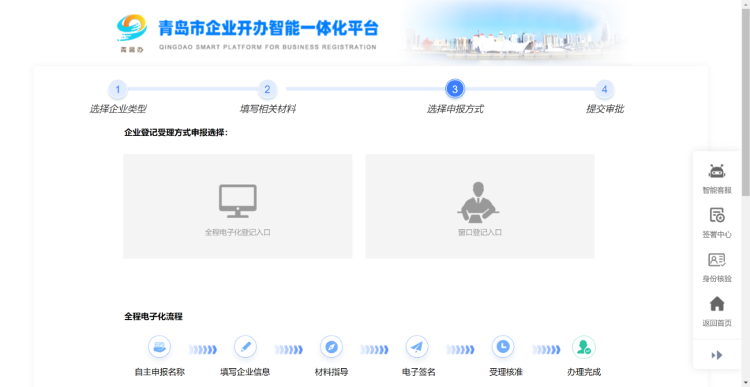This screenshot has width=750, height=387.
Task: Click the 青岛市企业开办智能一体化平台 title
Action: 268,28
